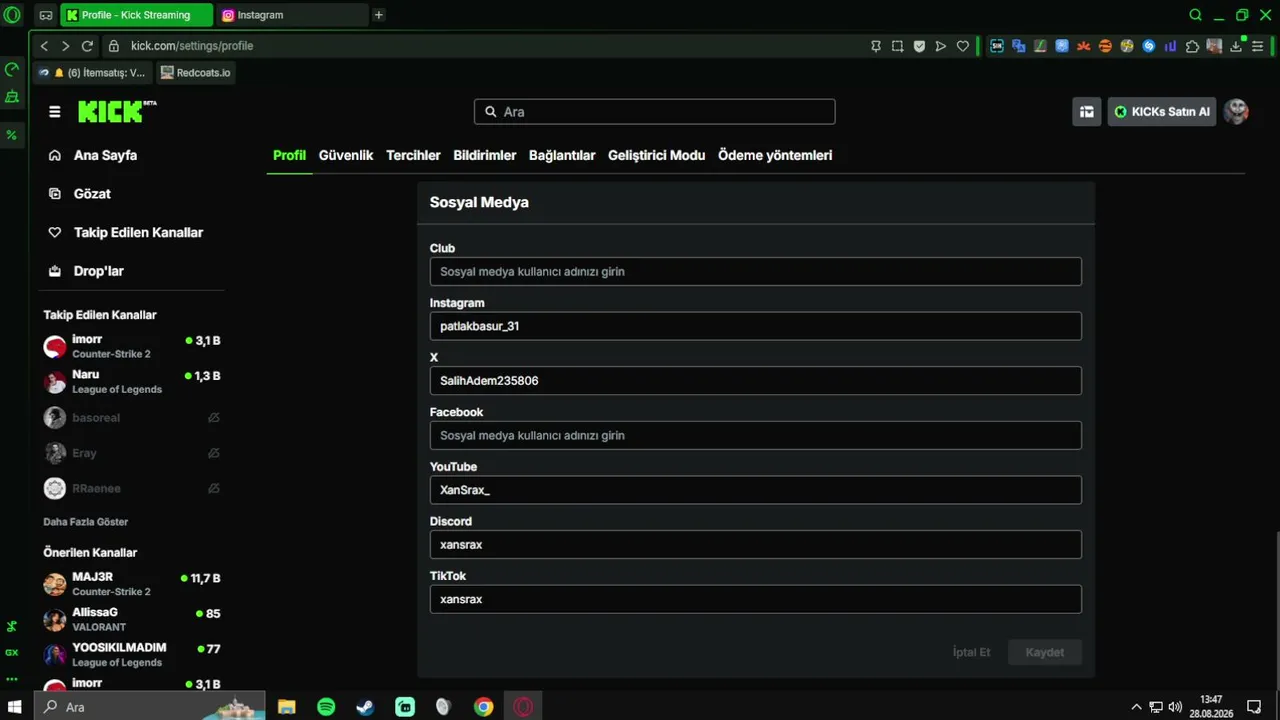
Task: Open the extensions puzzle icon
Action: 1192,46
